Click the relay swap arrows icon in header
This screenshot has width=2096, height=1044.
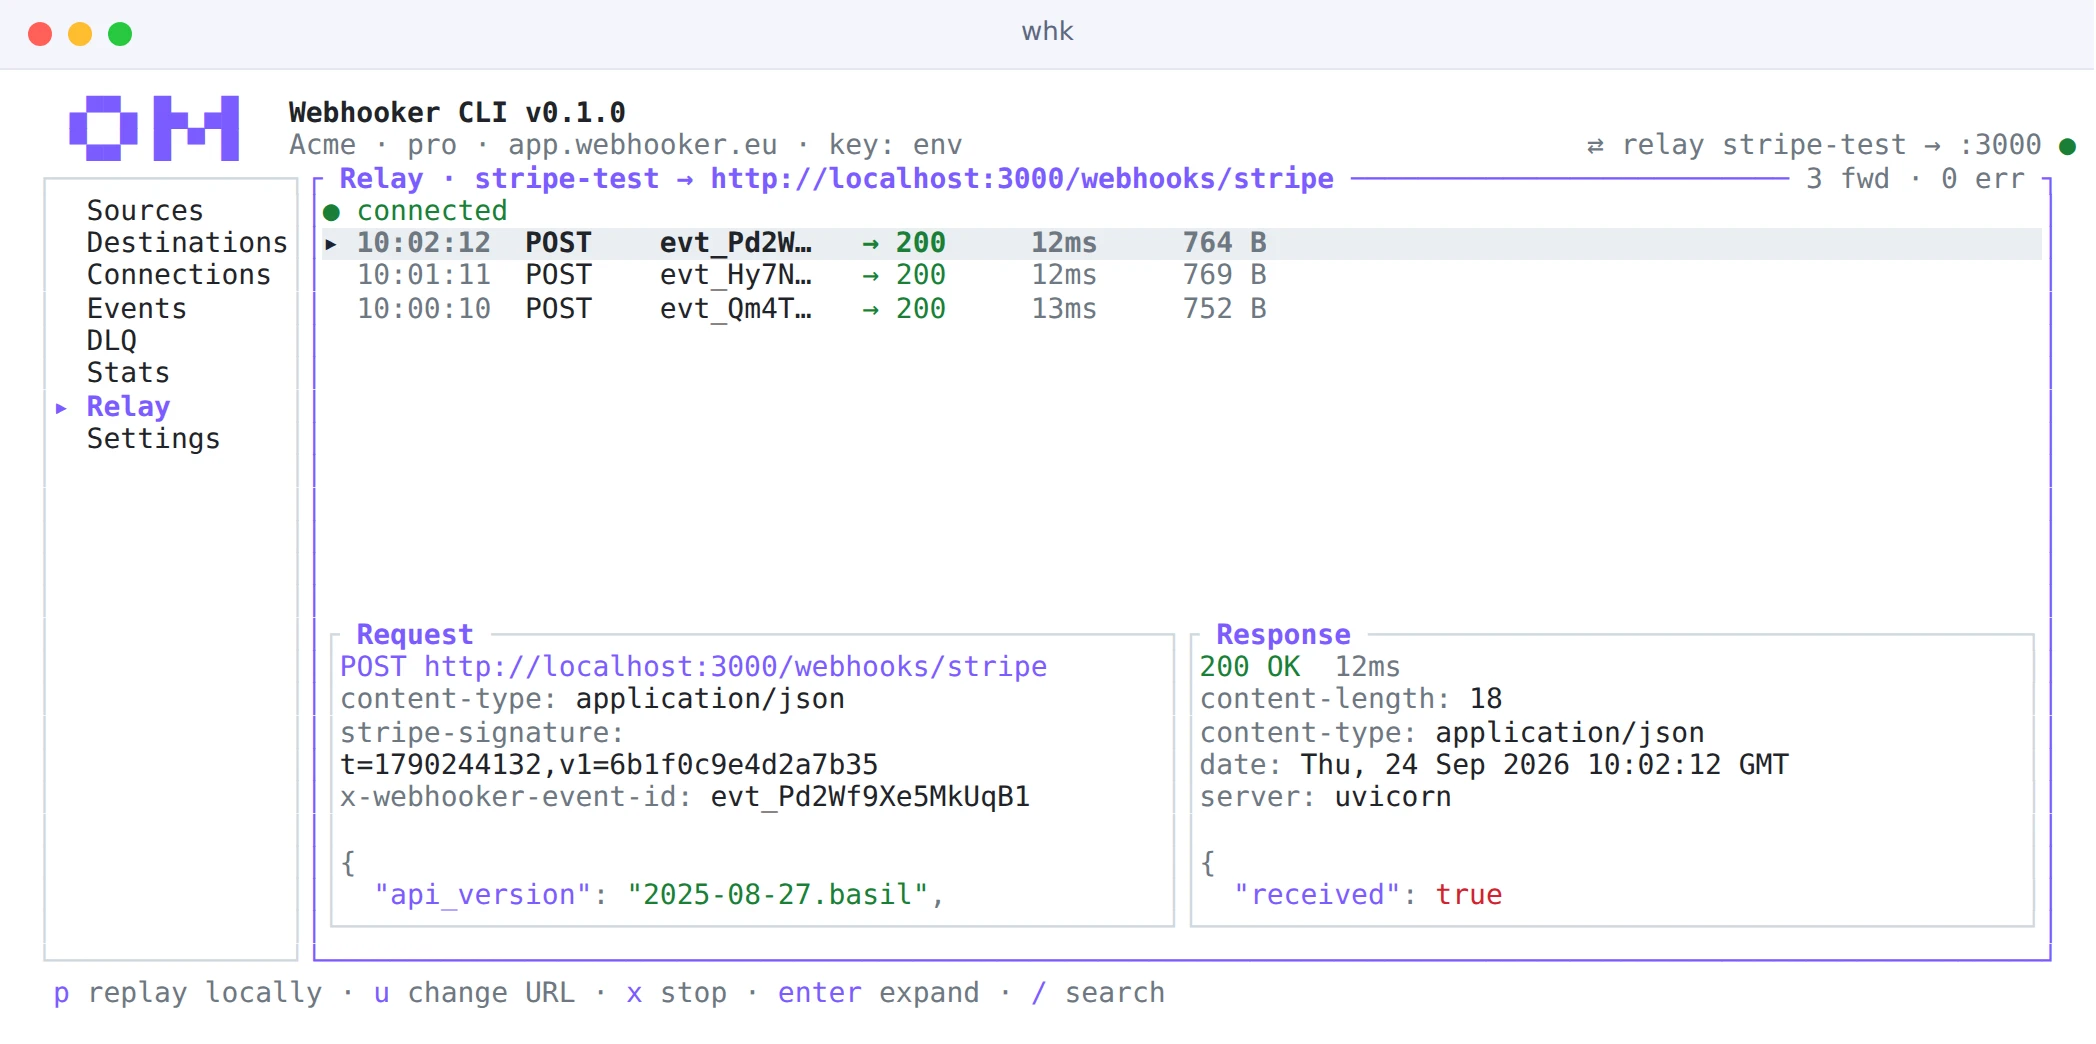1595,146
